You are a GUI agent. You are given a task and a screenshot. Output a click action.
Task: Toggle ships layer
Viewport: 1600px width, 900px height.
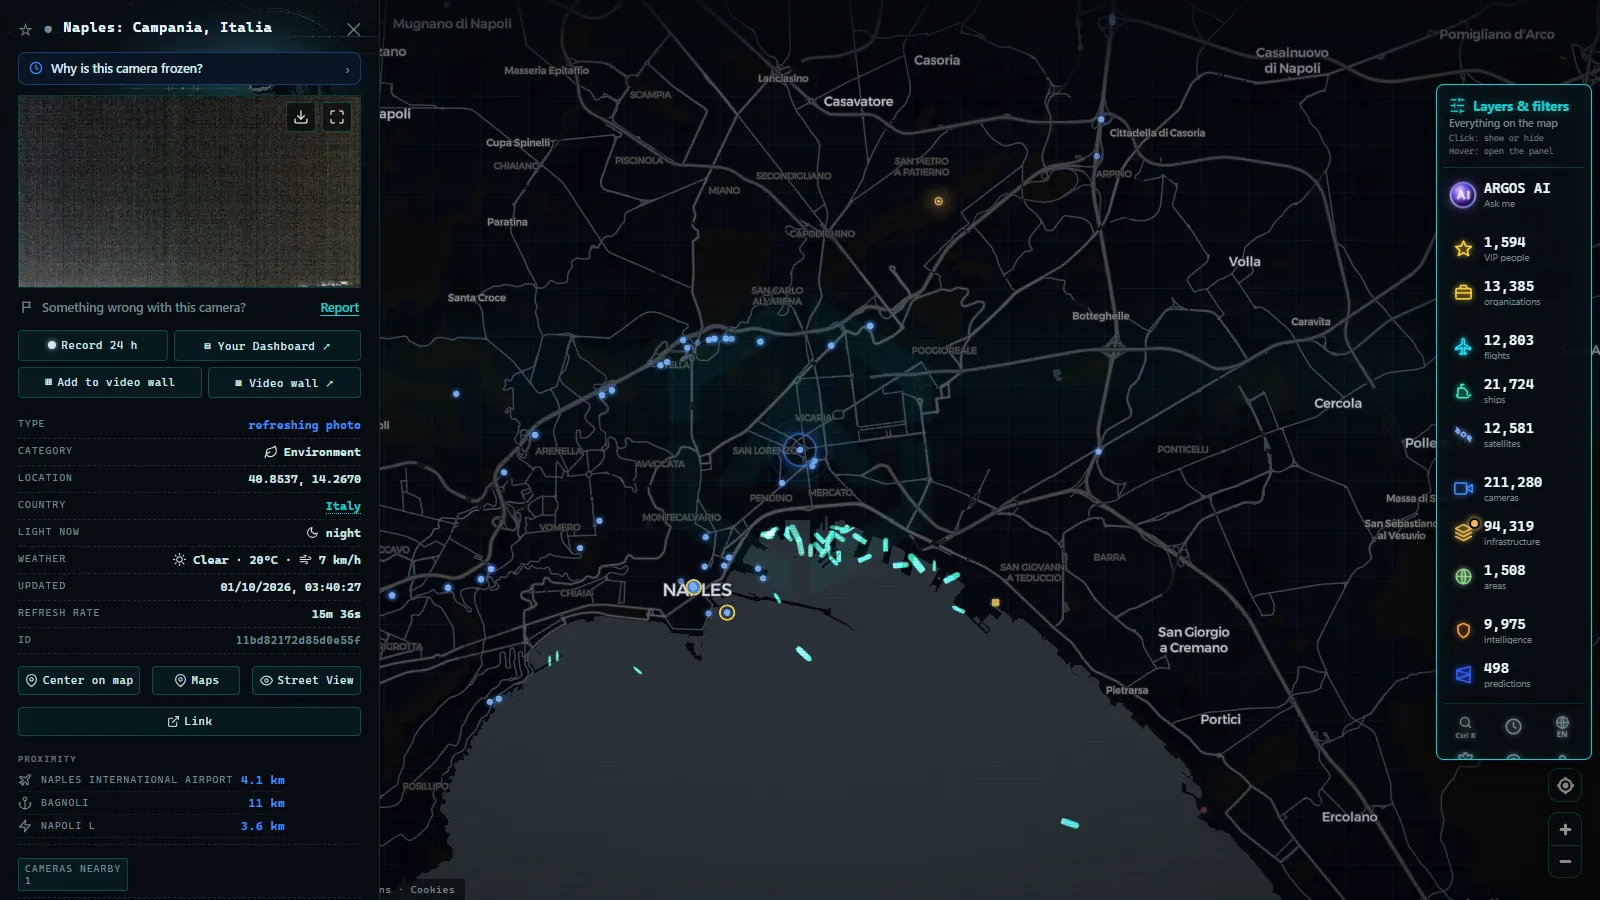(x=1513, y=390)
